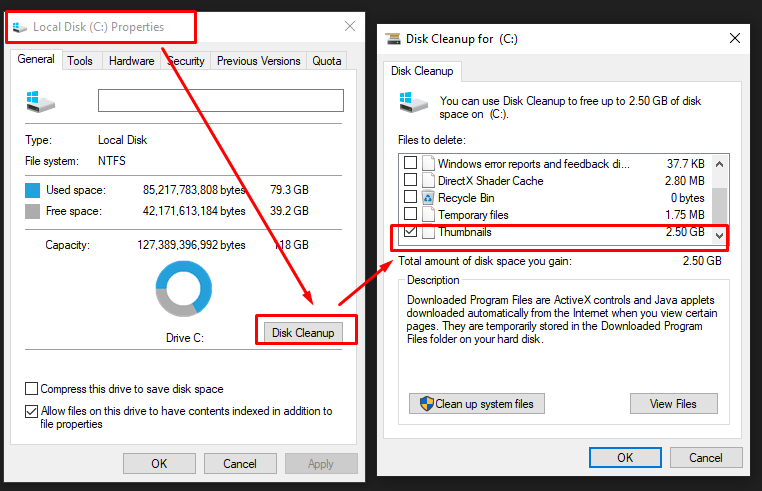Click the Windows drive icon beside the volume name field

tap(40, 102)
